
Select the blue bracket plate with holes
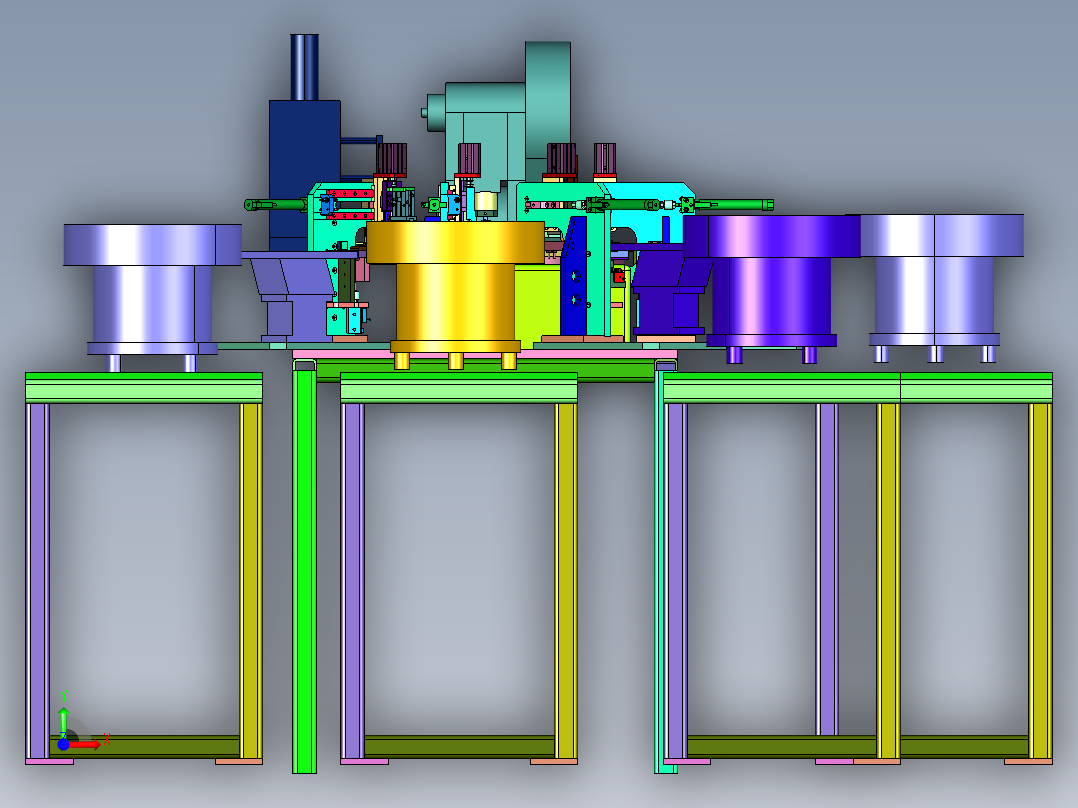click(x=573, y=276)
